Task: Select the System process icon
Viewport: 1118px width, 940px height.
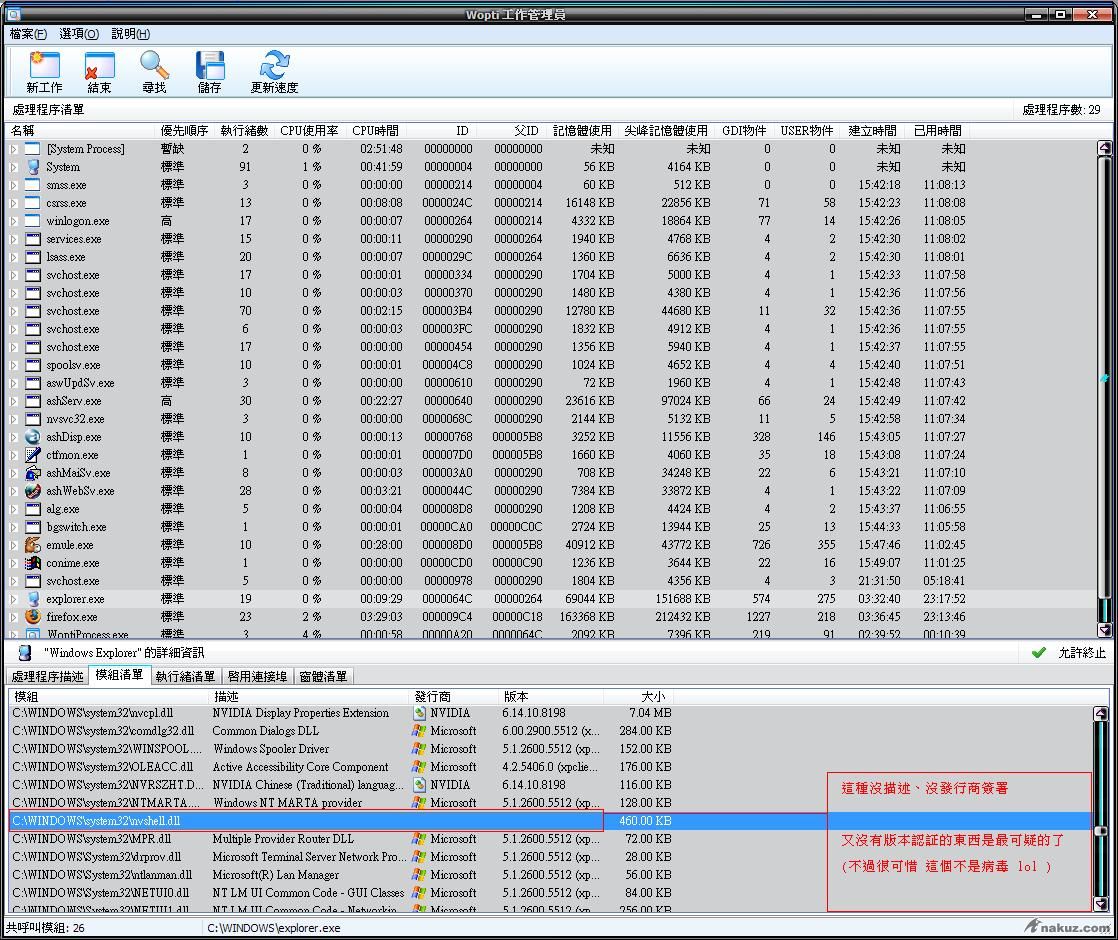Action: [x=33, y=167]
